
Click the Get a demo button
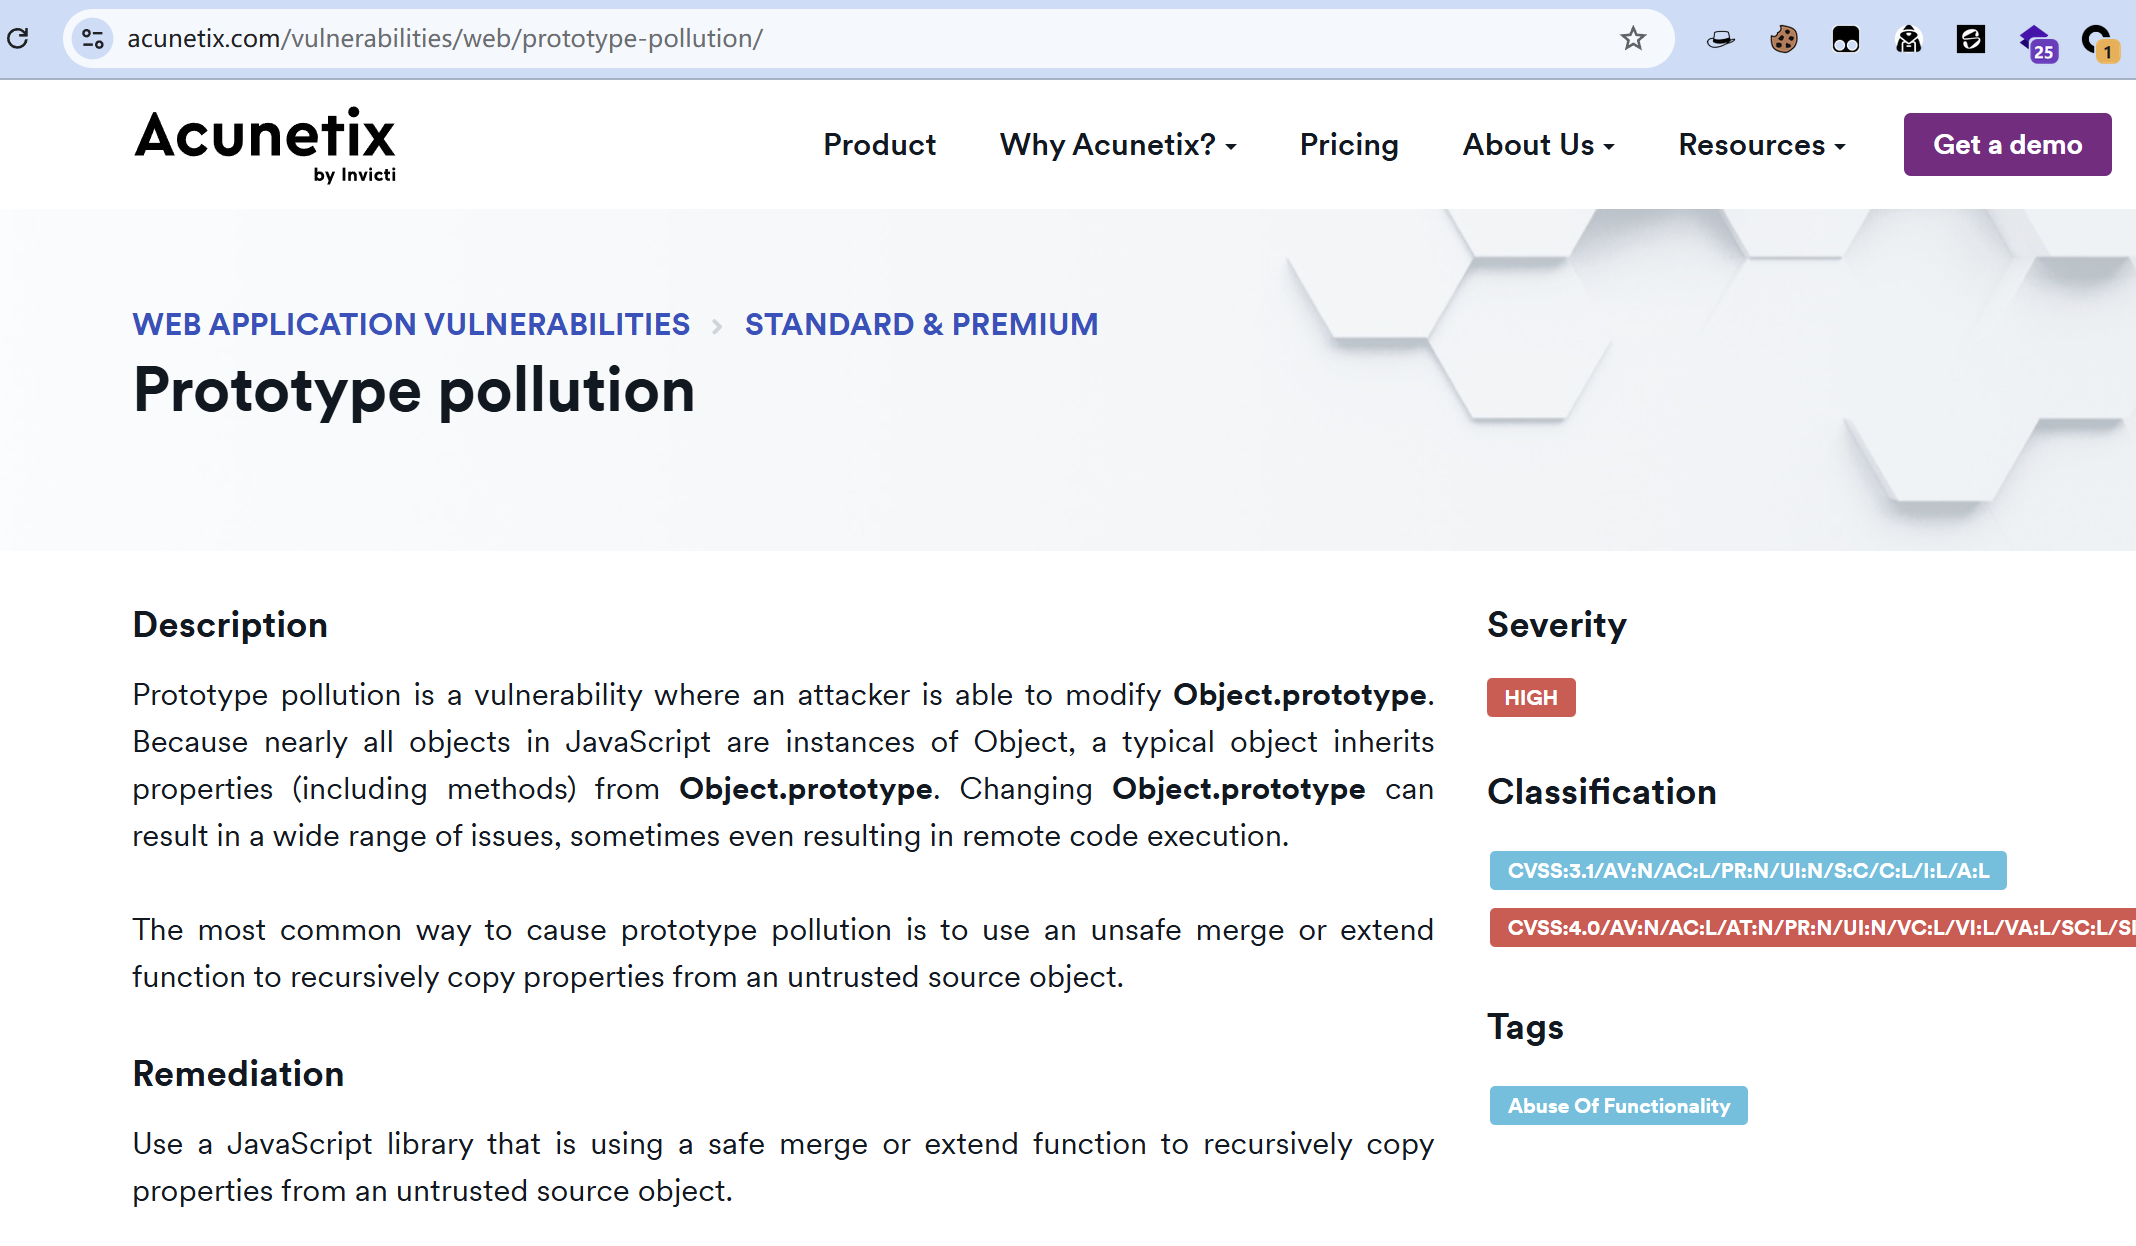pyautogui.click(x=2007, y=145)
